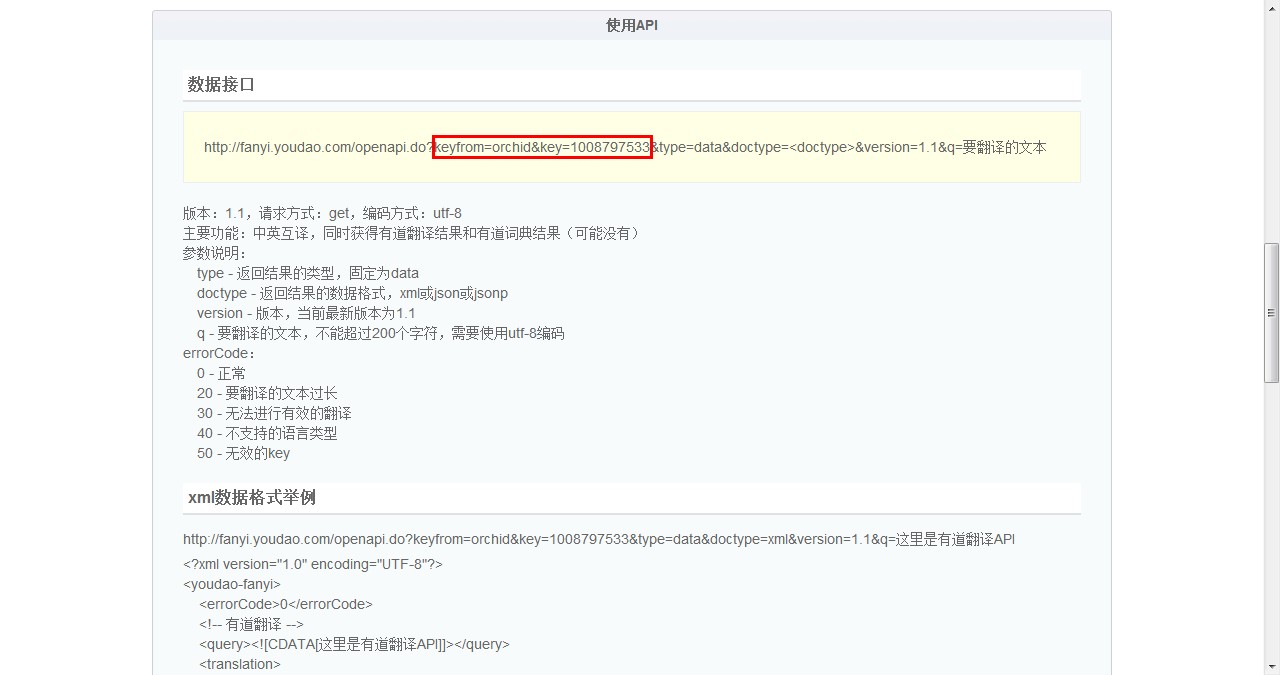Click the <translation> tag line
This screenshot has height=675, width=1280.
240,664
